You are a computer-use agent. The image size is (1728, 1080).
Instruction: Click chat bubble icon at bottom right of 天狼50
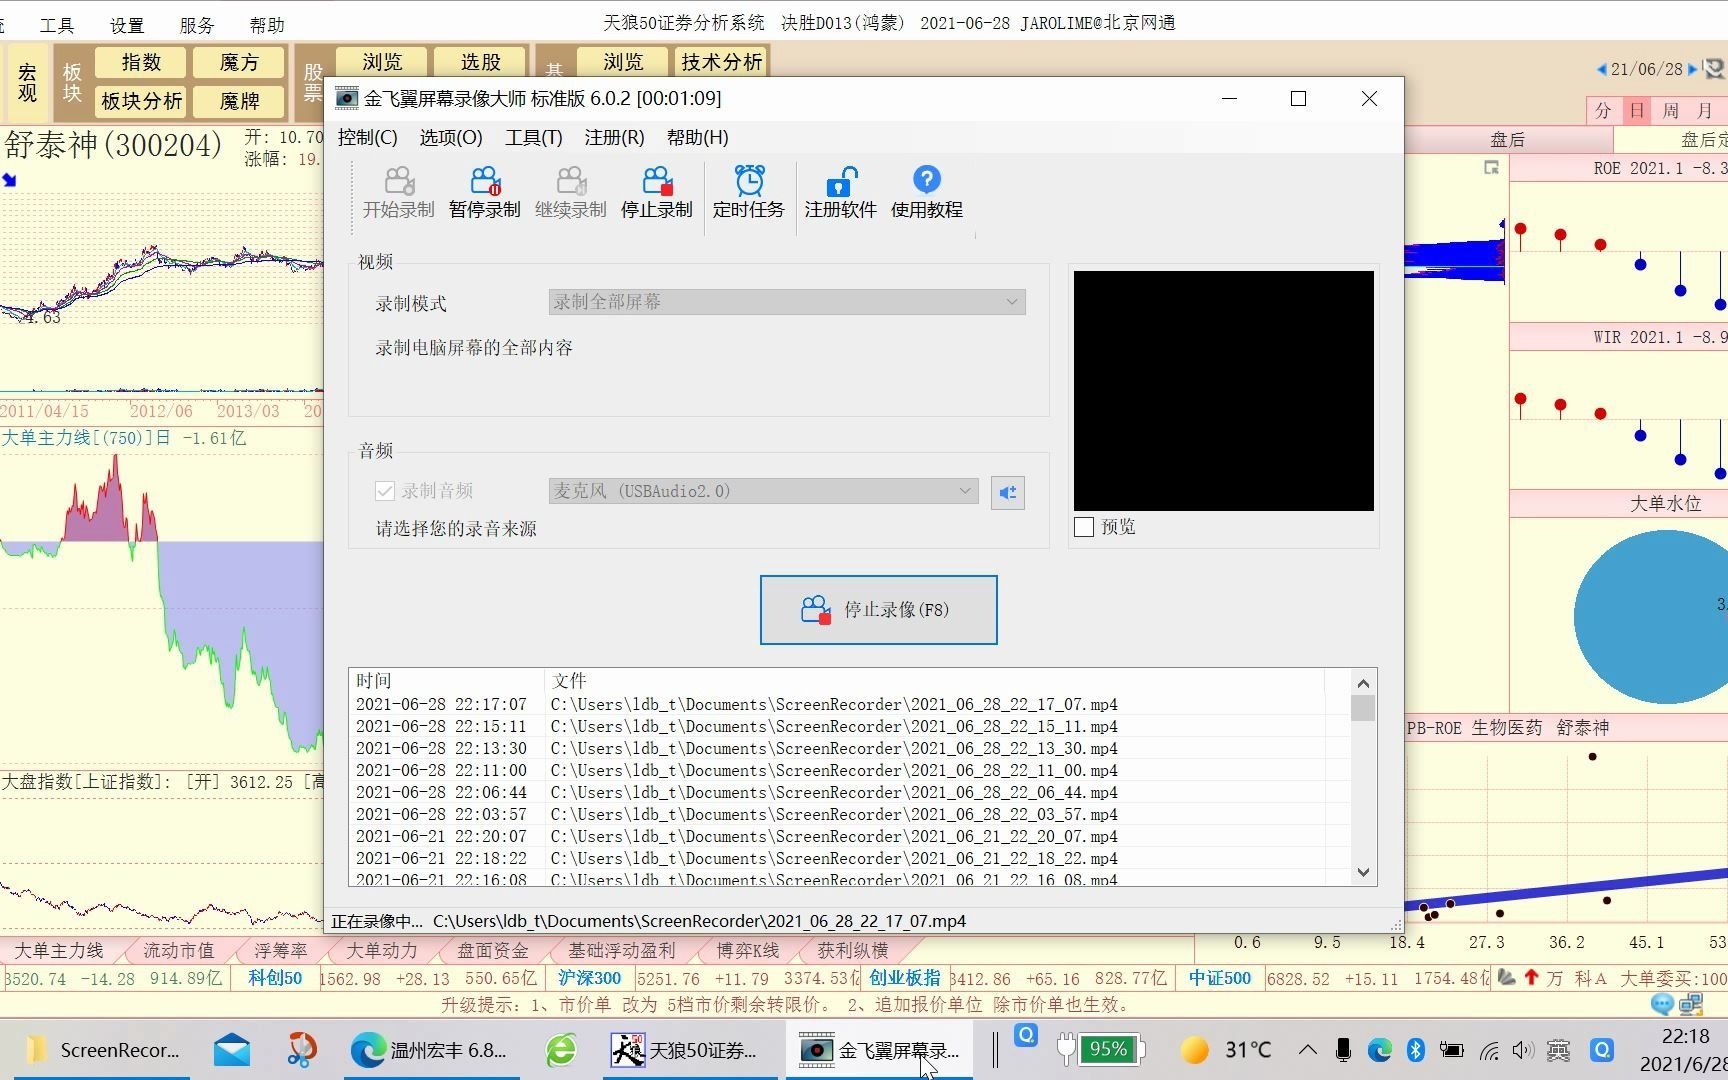click(1662, 1003)
